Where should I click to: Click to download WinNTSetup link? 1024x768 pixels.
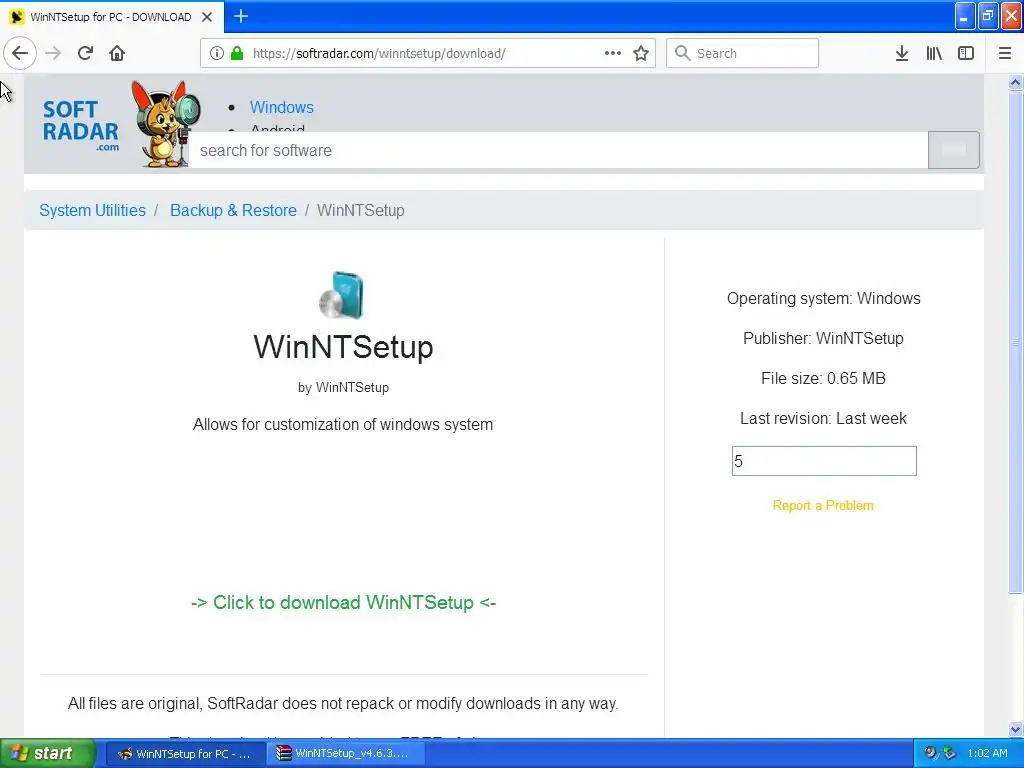(344, 602)
